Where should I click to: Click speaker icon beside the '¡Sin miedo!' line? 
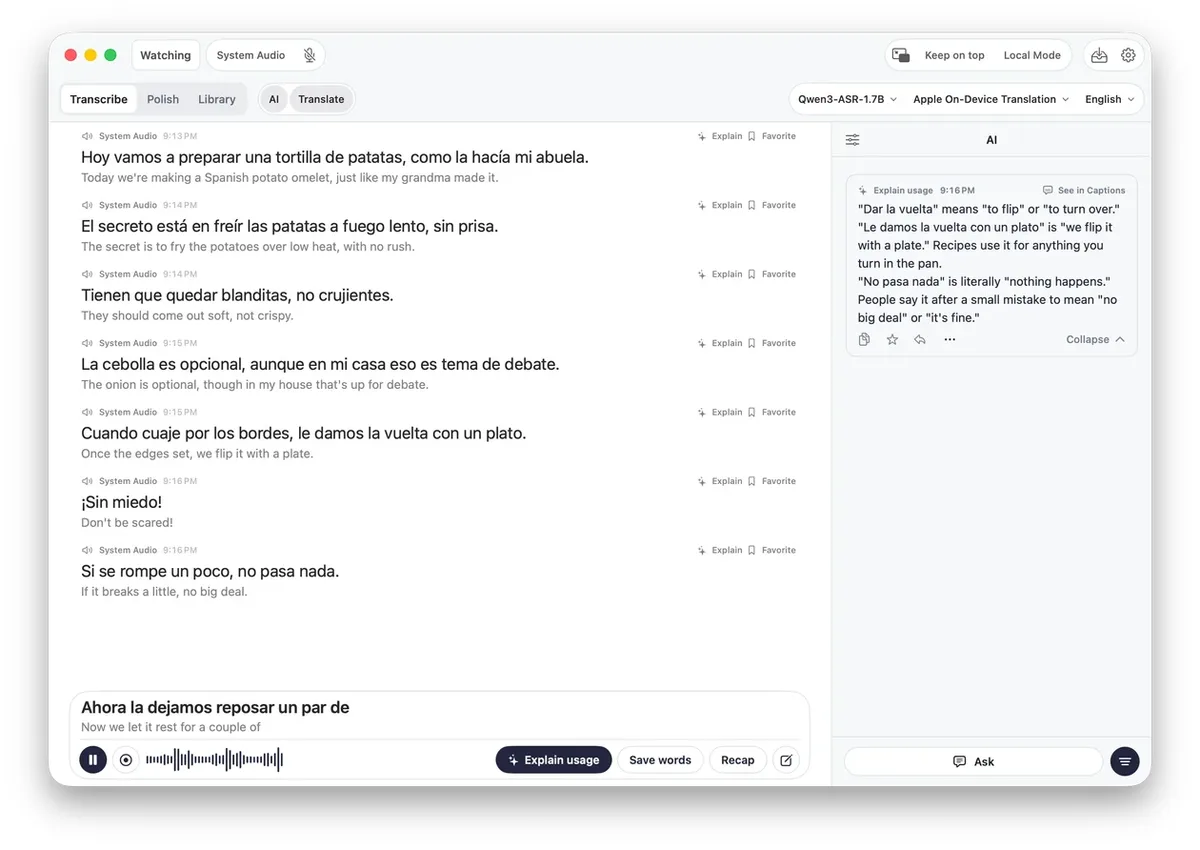(87, 481)
